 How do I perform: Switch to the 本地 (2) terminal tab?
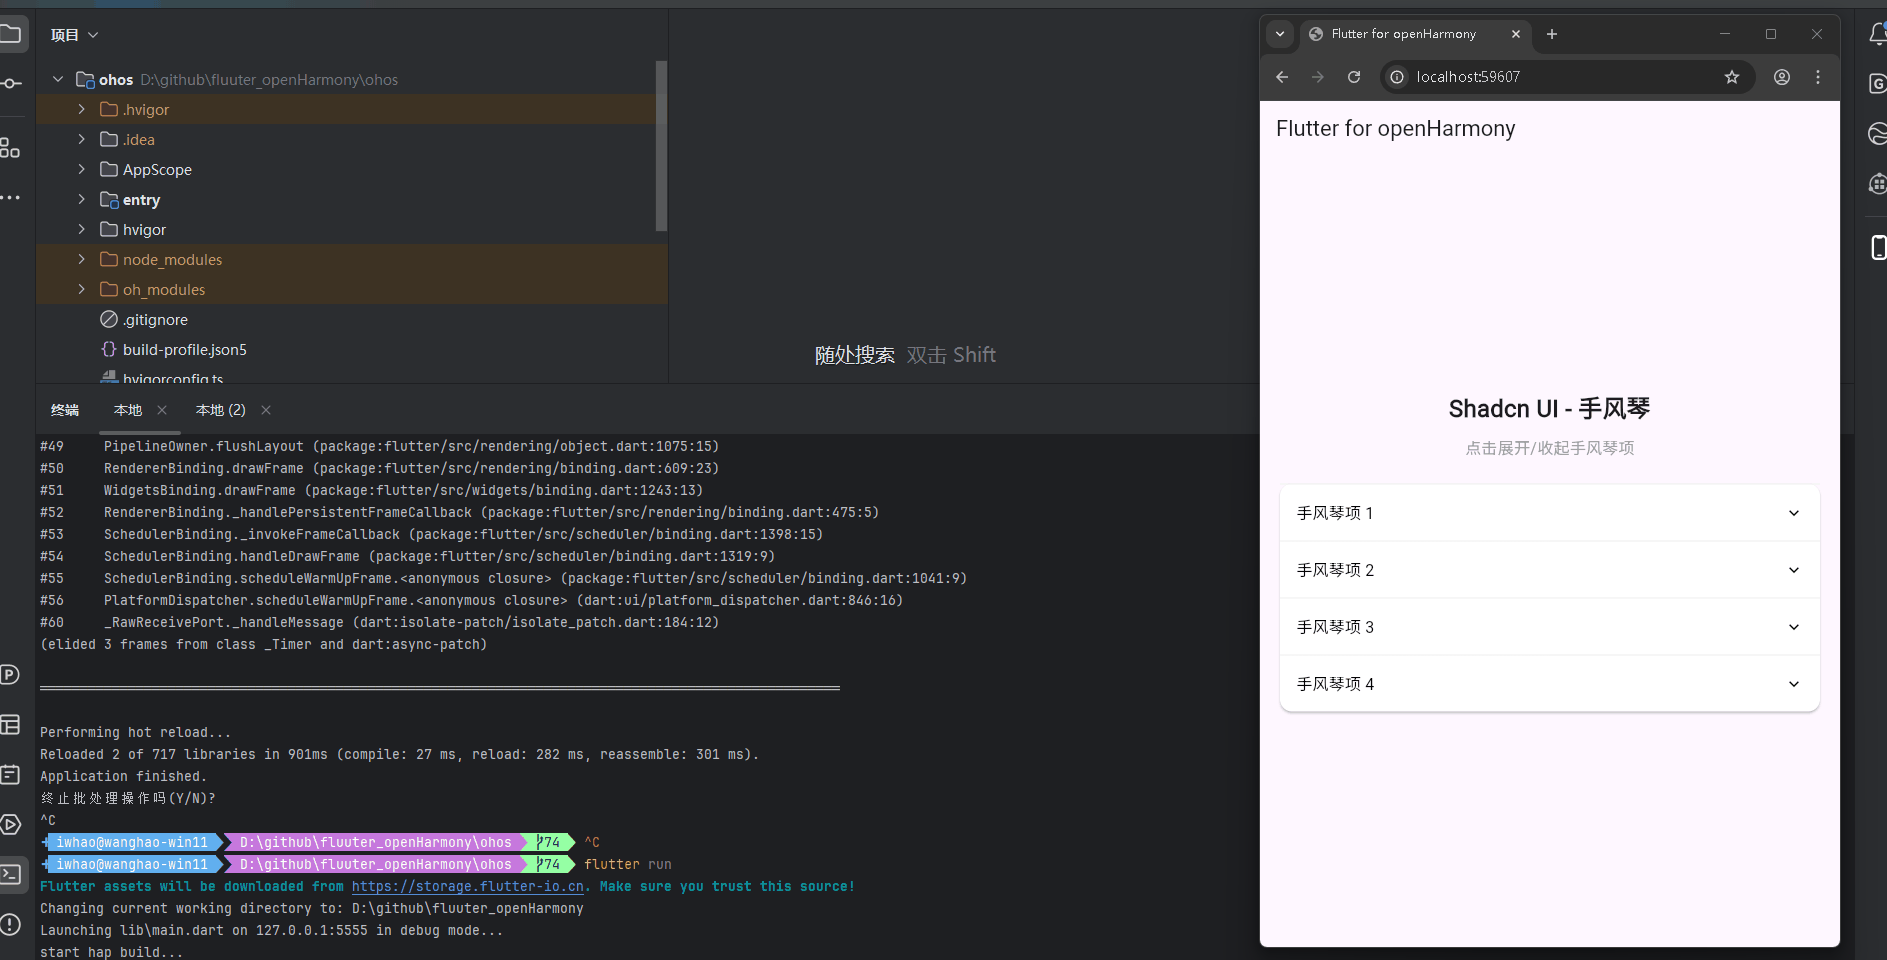tap(221, 410)
